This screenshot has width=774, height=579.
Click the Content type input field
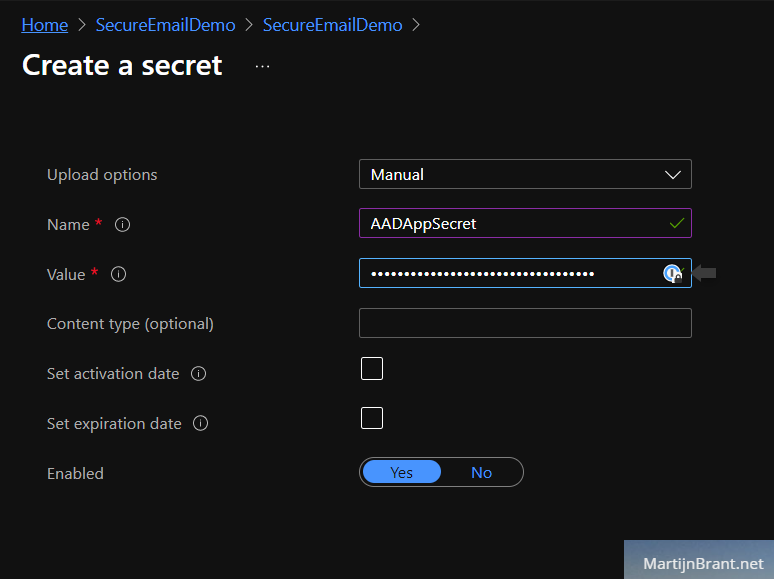point(525,323)
